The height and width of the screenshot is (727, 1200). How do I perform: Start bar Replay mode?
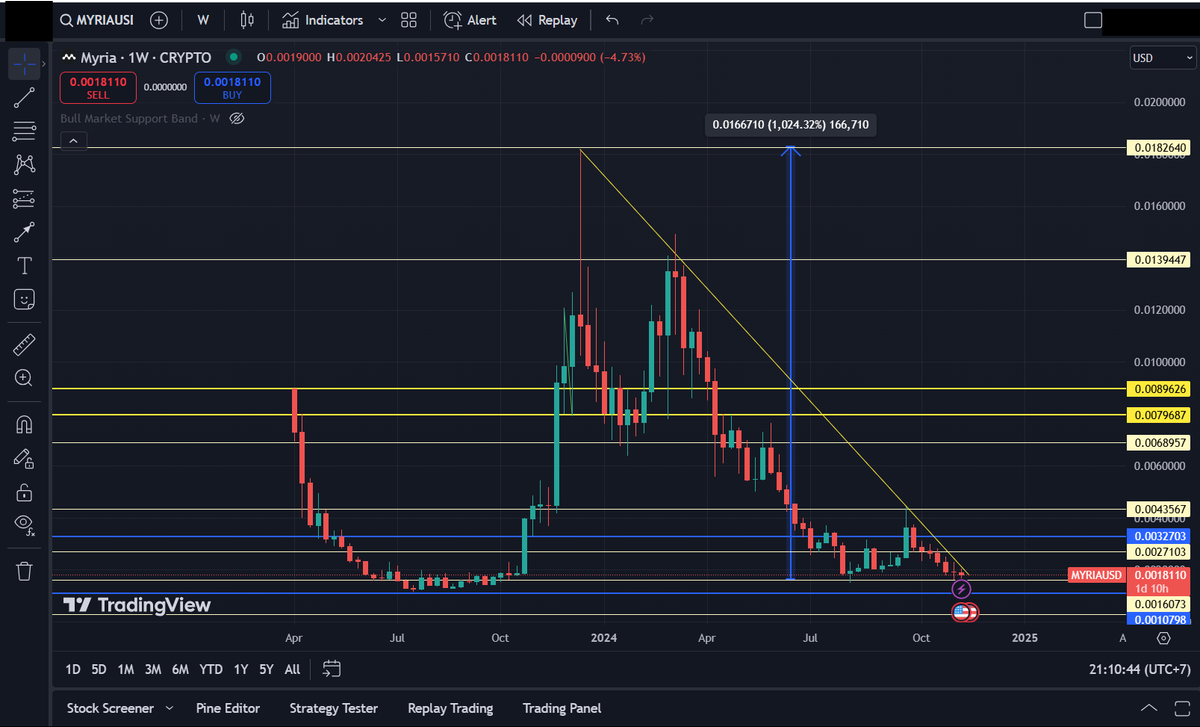[x=547, y=20]
